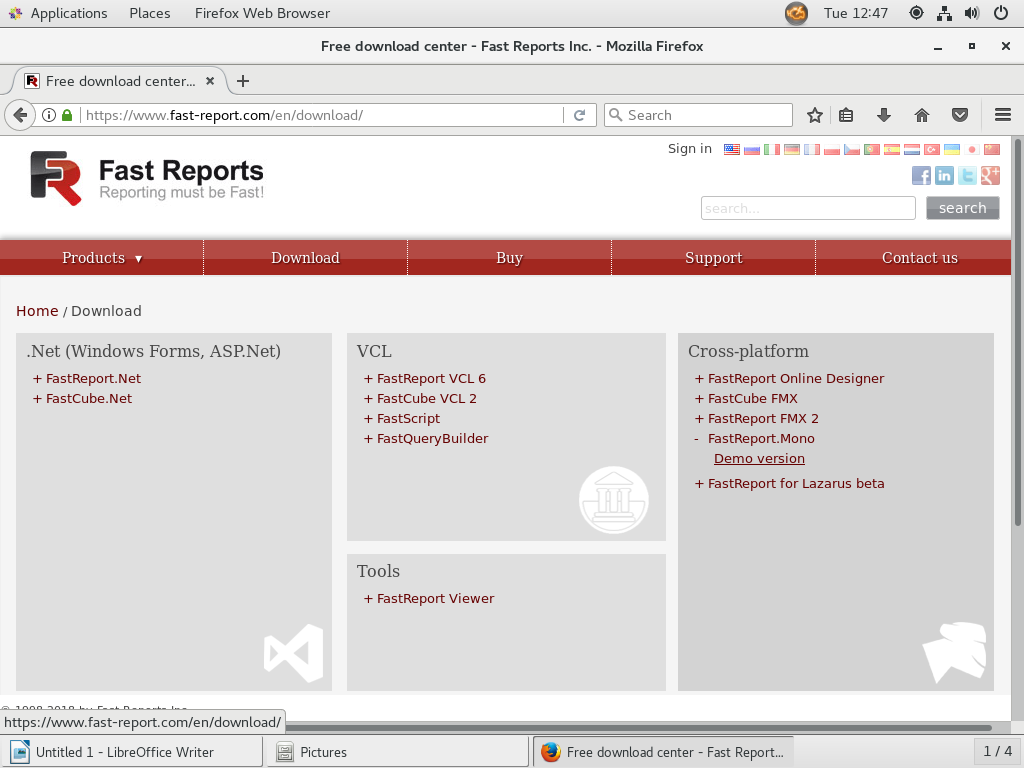This screenshot has width=1024, height=768.
Task: Open the Contact us navigation item
Action: [920, 258]
